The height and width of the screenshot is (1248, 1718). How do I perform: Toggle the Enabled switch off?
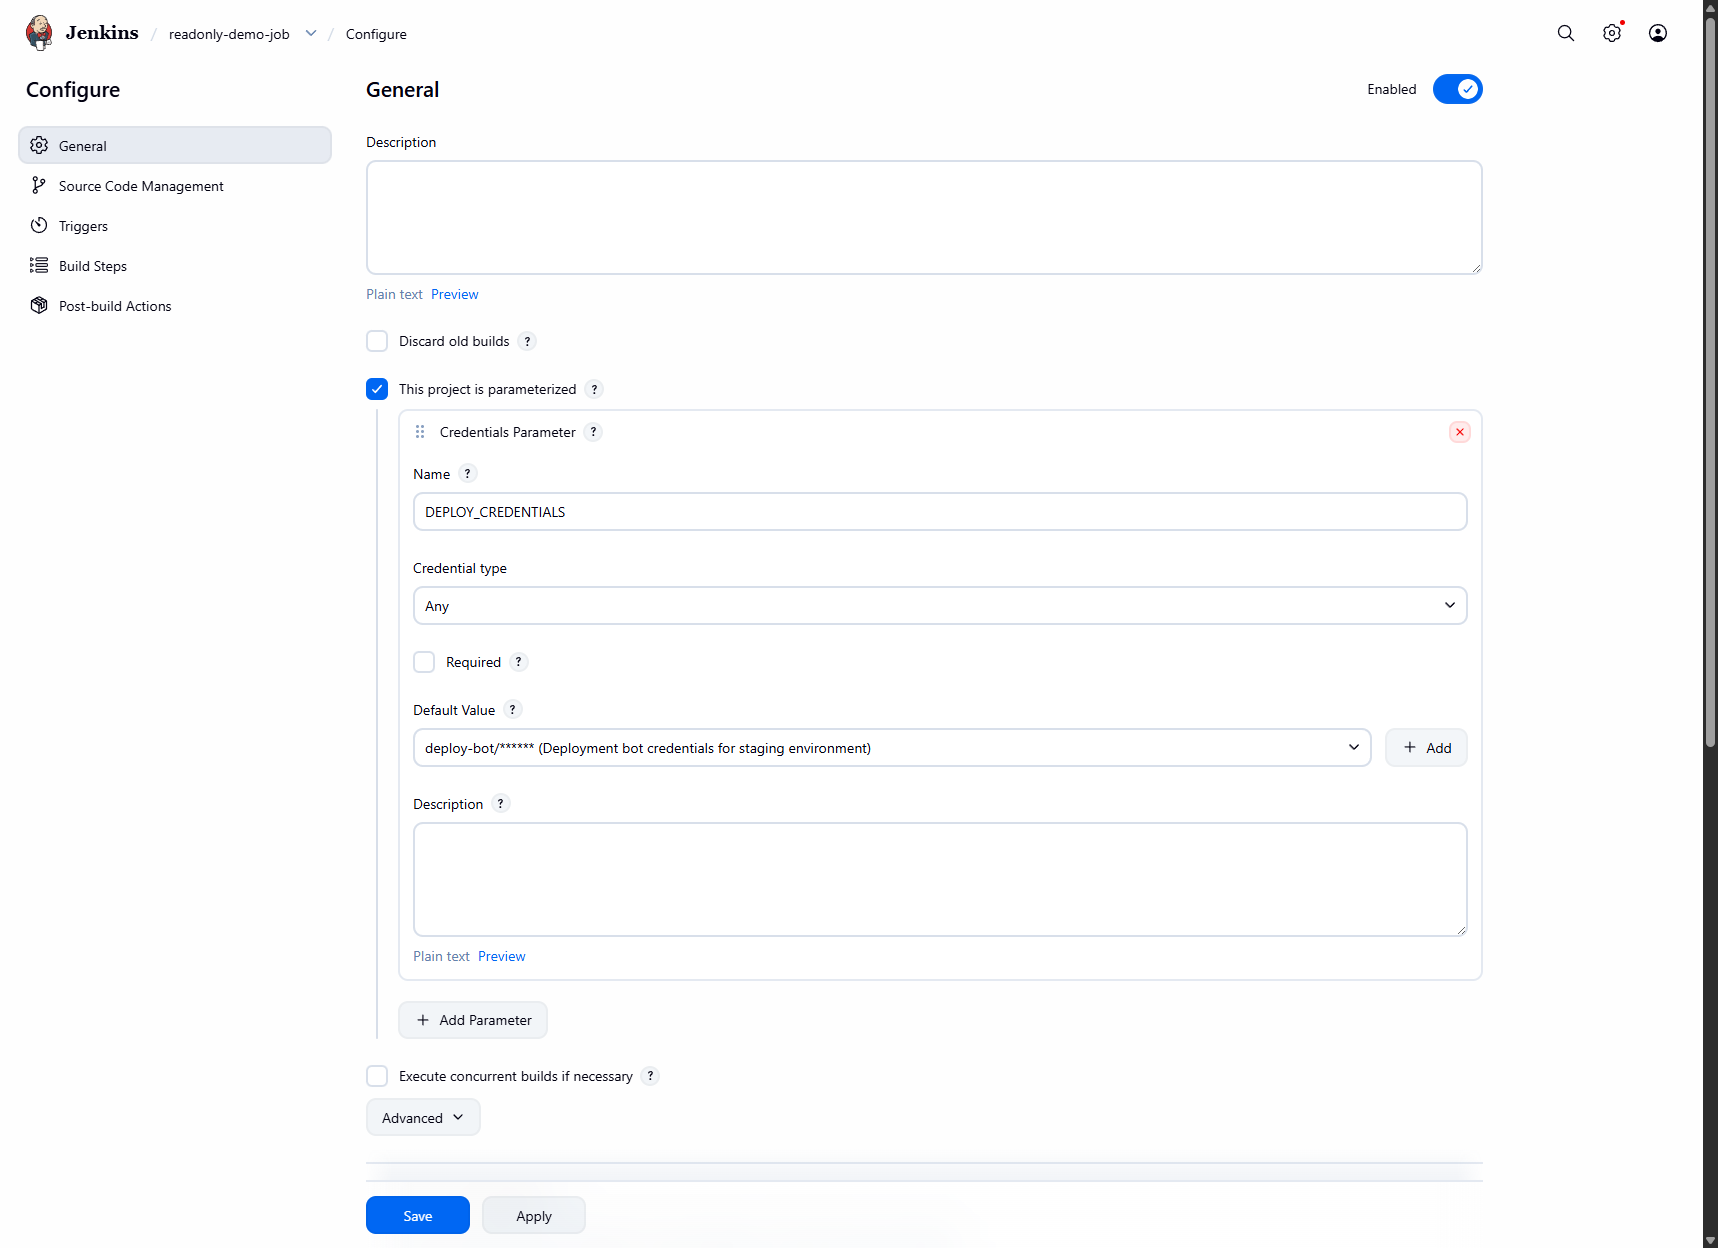pos(1458,89)
